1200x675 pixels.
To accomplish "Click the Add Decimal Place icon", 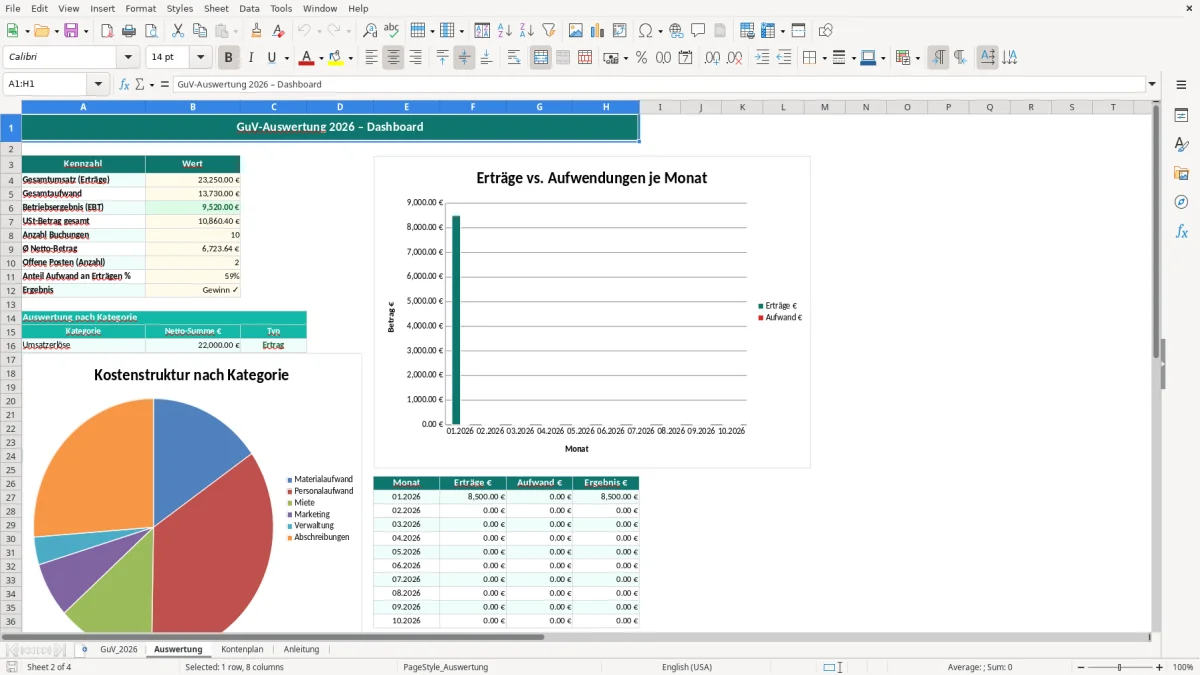I will pos(712,58).
